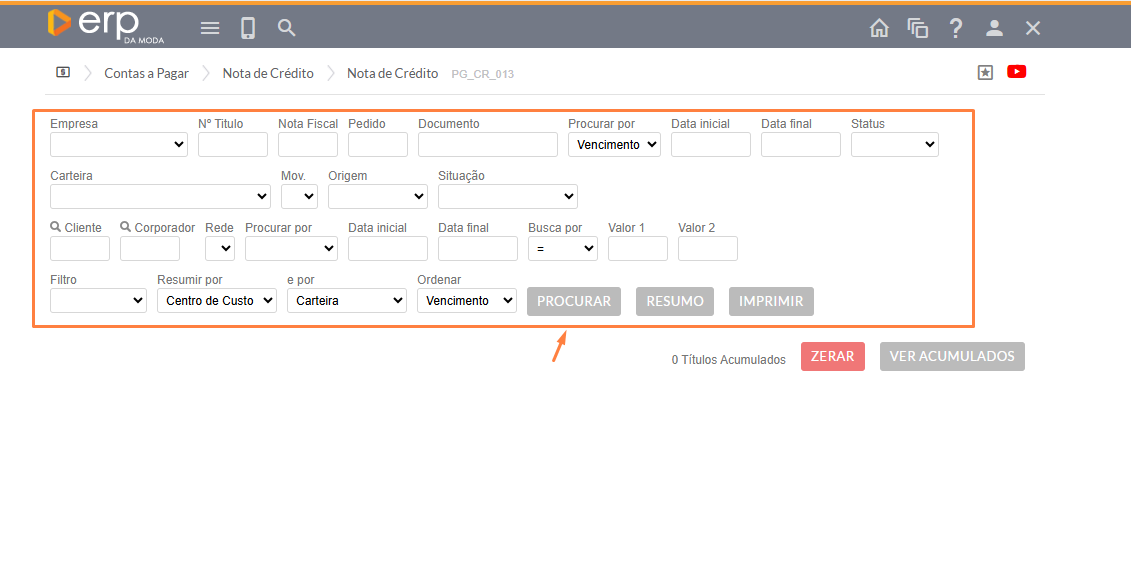Open first Nota de Crédito breadcrumb
Image resolution: width=1131 pixels, height=588 pixels.
(x=268, y=73)
